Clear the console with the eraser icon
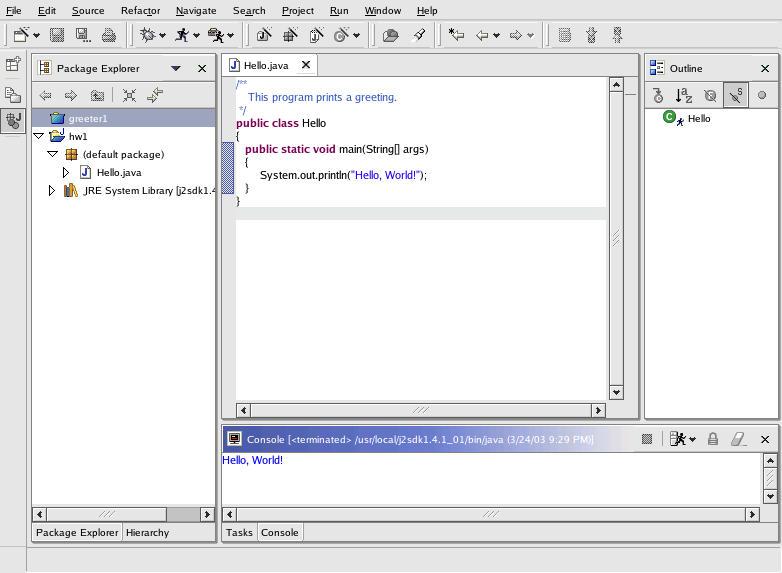The height and width of the screenshot is (573, 782). pyautogui.click(x=738, y=439)
